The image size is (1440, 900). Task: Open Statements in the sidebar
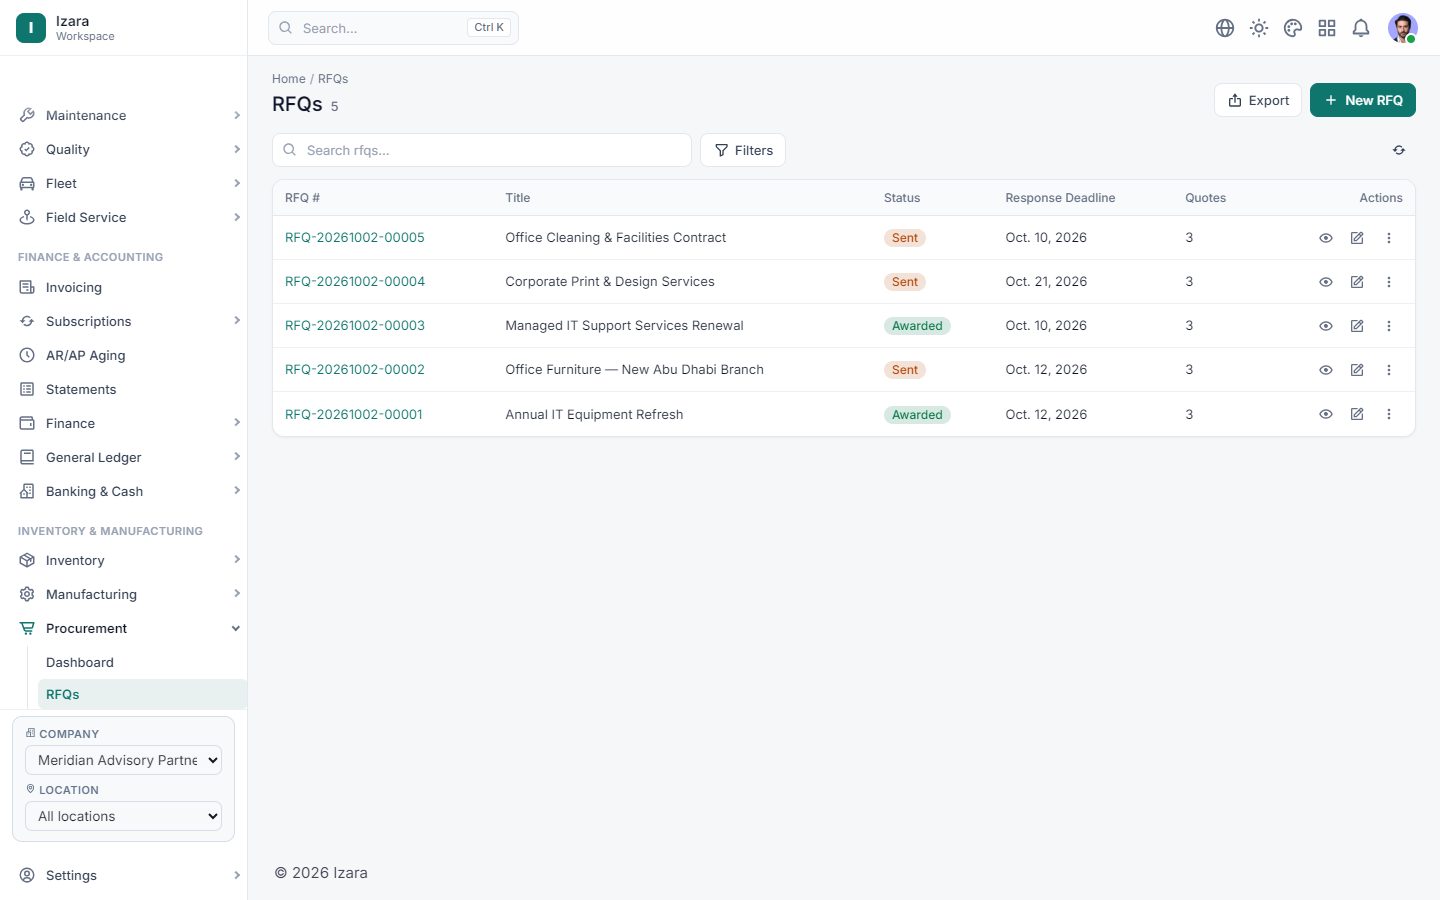click(x=129, y=389)
